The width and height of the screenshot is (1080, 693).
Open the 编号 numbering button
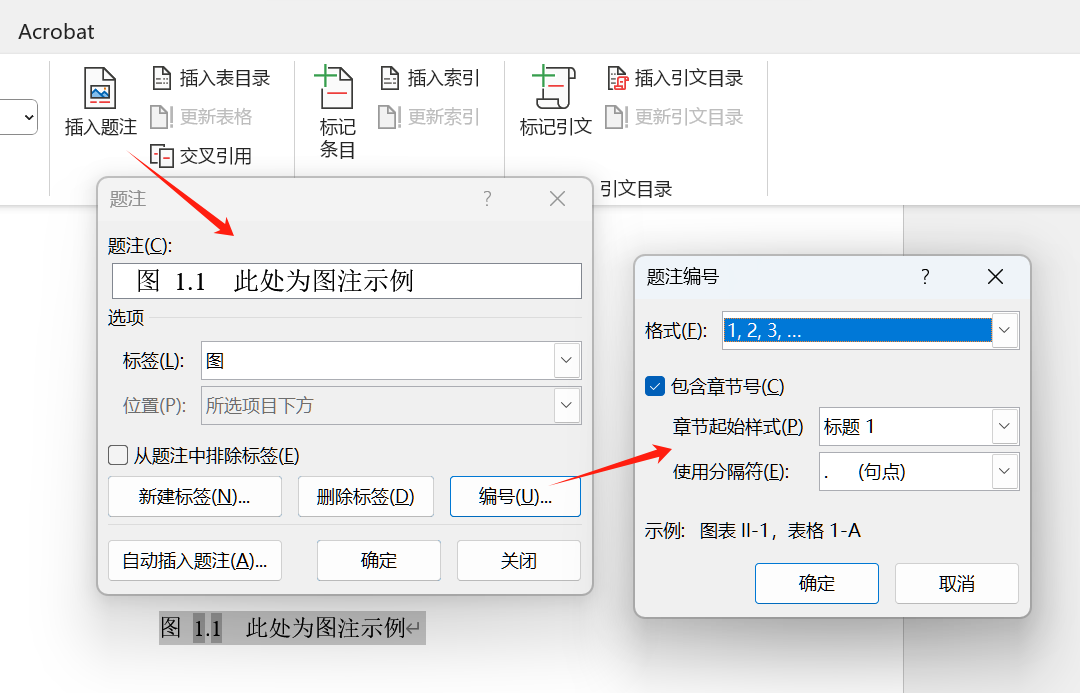point(515,497)
